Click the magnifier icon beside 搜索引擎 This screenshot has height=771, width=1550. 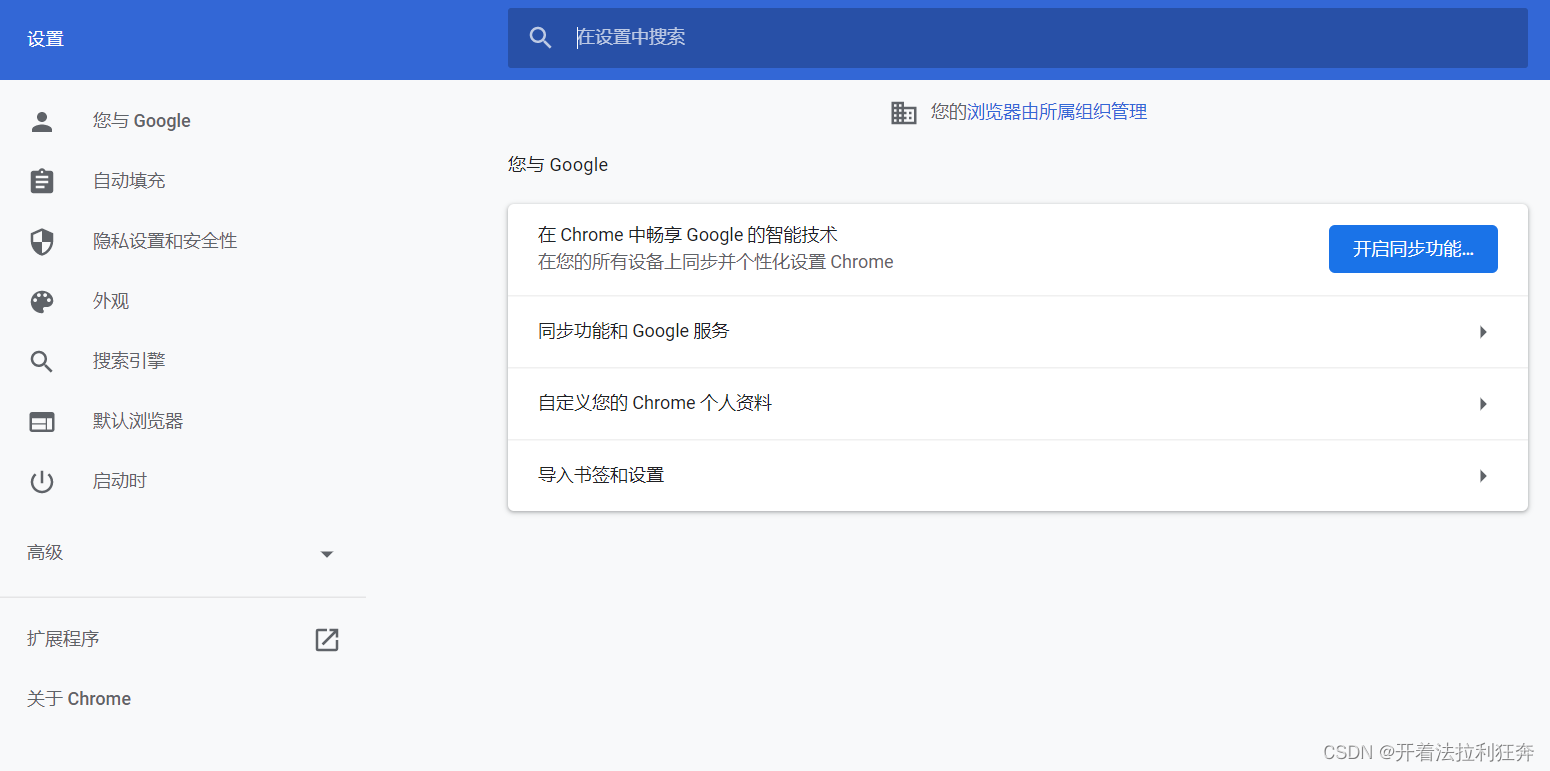click(42, 362)
